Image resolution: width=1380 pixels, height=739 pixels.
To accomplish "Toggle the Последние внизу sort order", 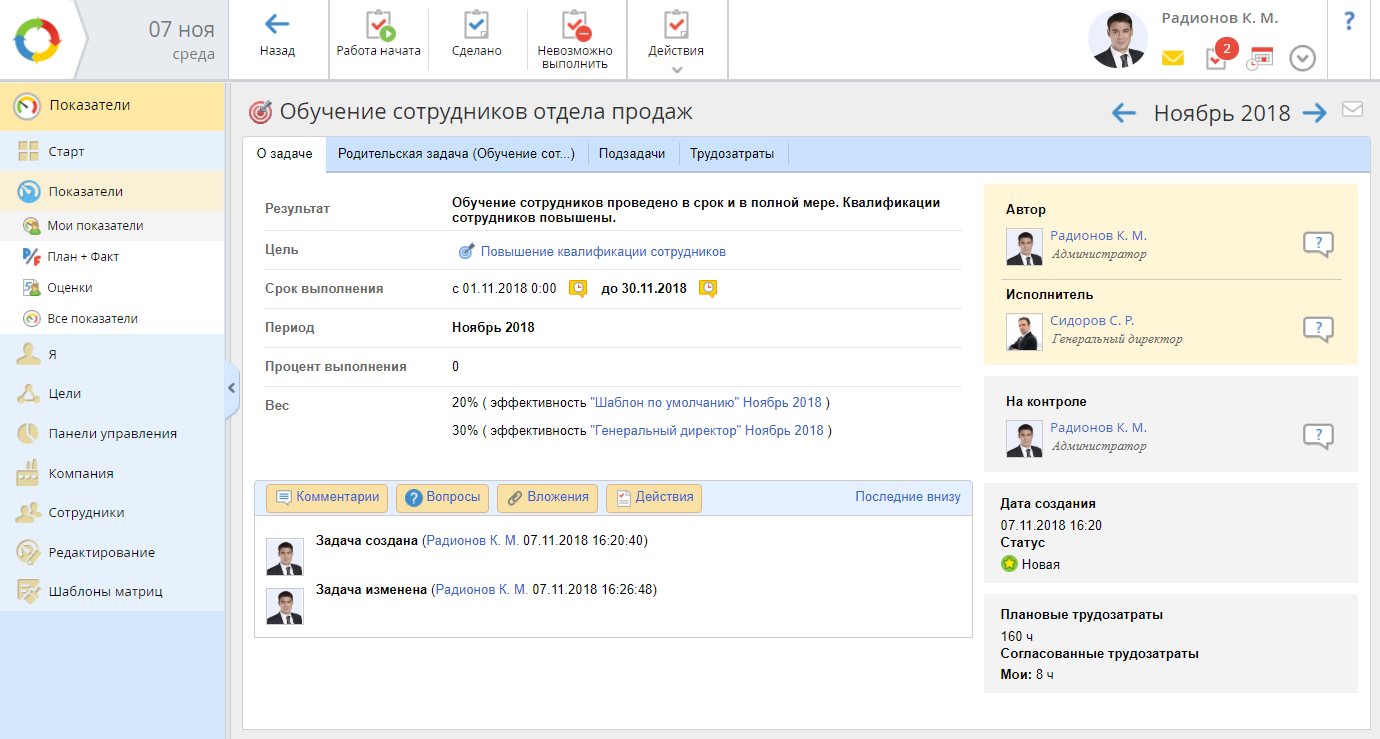I will 907,497.
